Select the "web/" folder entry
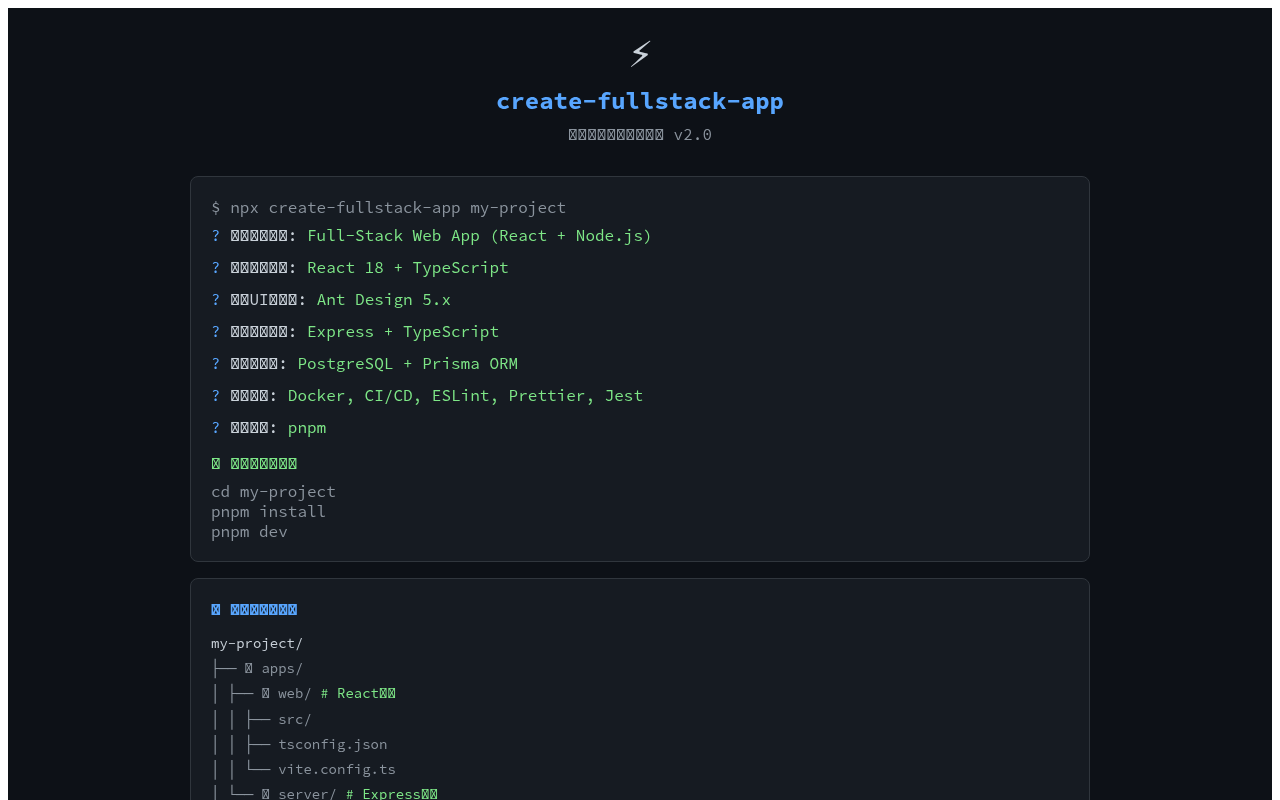 pos(295,693)
